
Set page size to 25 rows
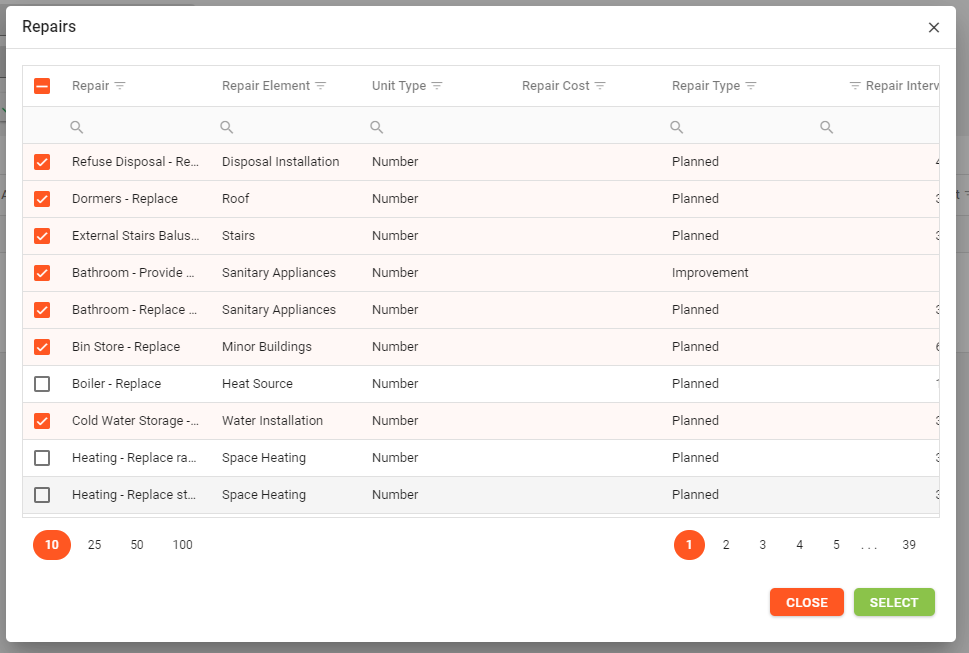click(95, 545)
